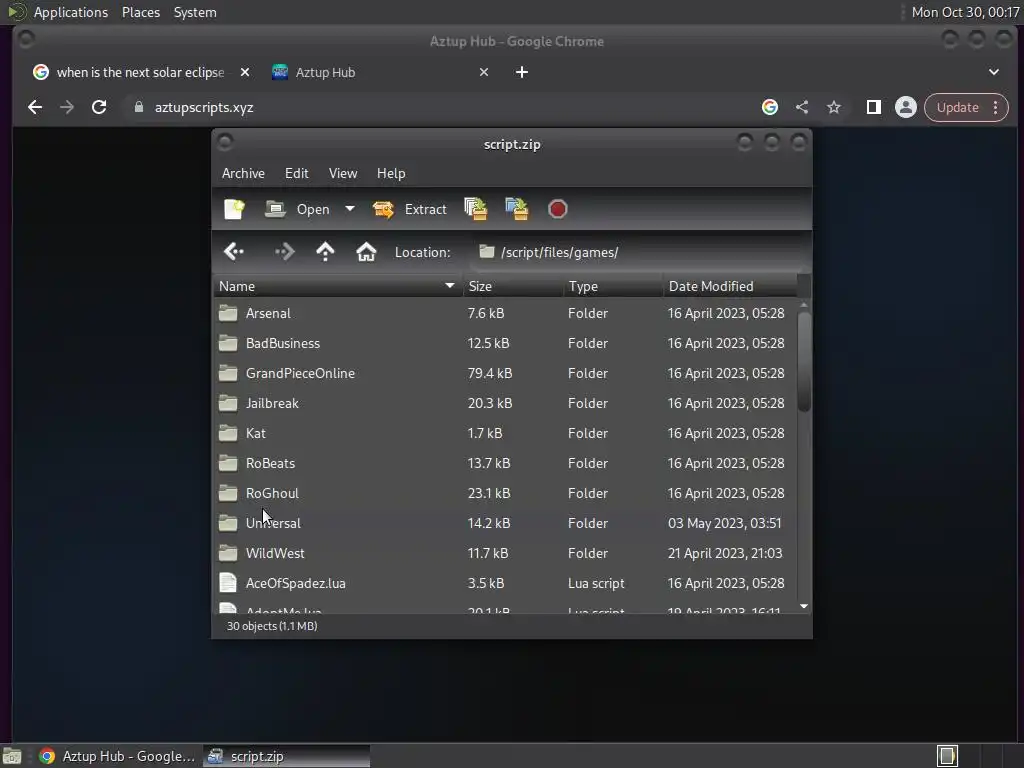This screenshot has width=1024, height=768.
Task: Go to archive home location
Action: [x=366, y=252]
